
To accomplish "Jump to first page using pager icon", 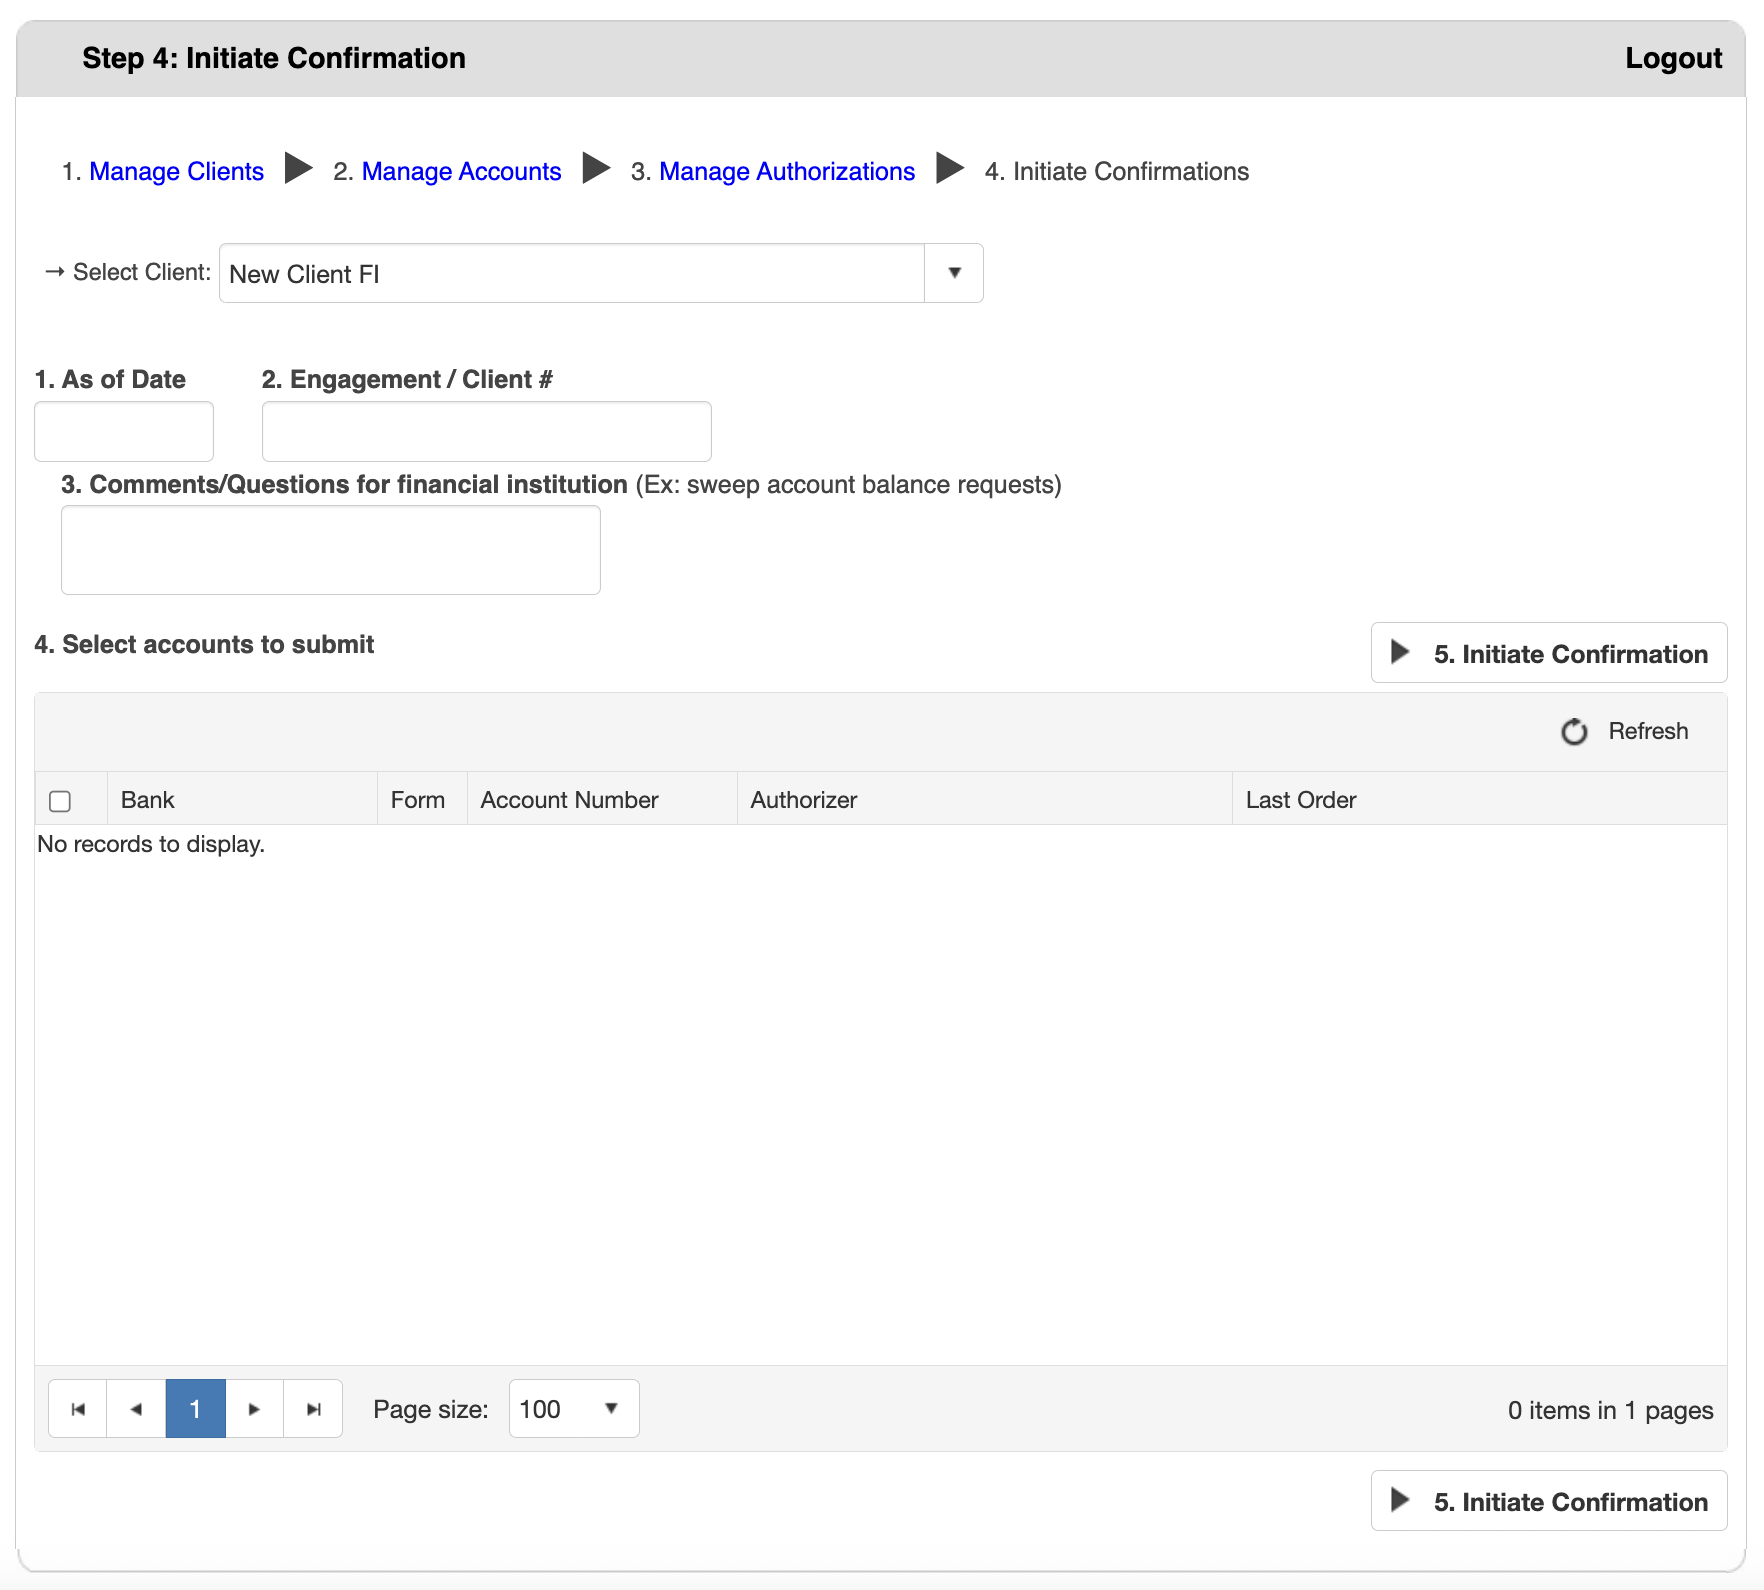I will click(77, 1408).
